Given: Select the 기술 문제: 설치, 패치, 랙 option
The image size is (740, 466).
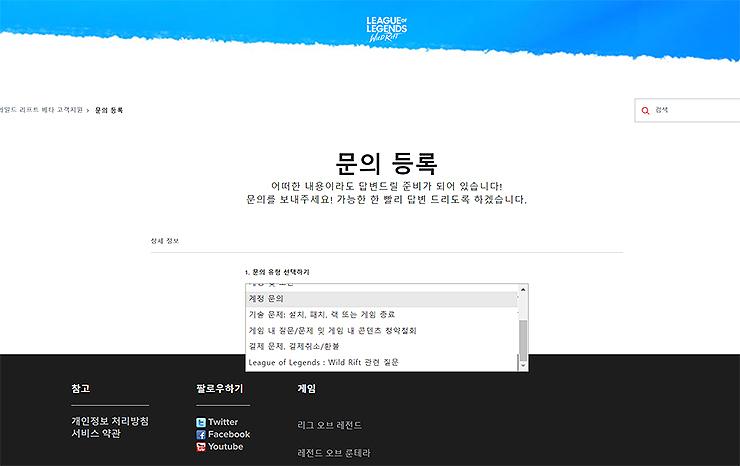Looking at the screenshot, I should [381, 314].
